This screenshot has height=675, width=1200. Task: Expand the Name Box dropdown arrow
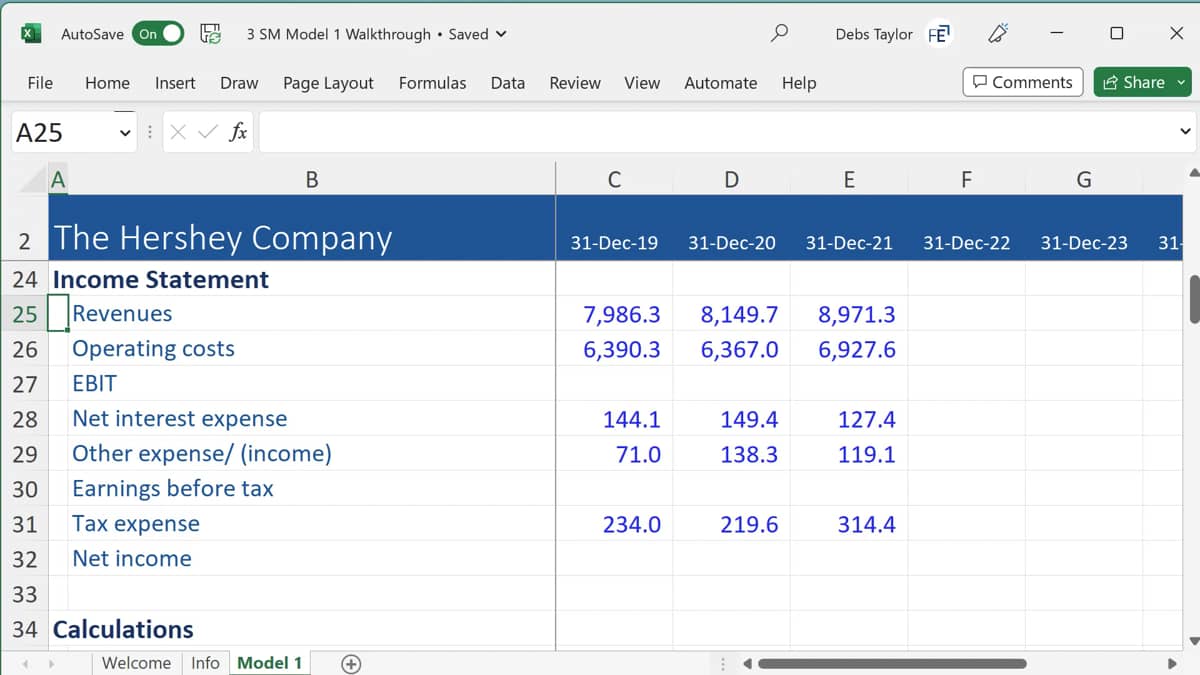125,132
